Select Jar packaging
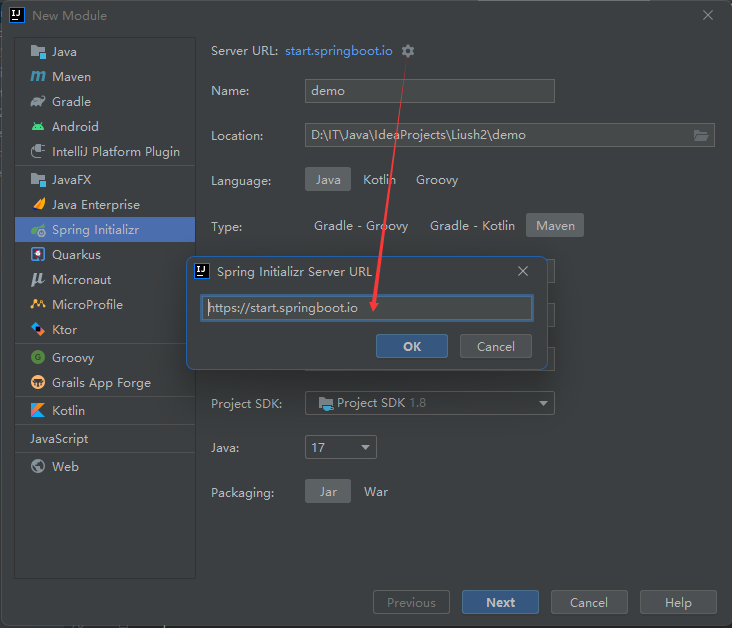This screenshot has height=628, width=732. [x=328, y=491]
